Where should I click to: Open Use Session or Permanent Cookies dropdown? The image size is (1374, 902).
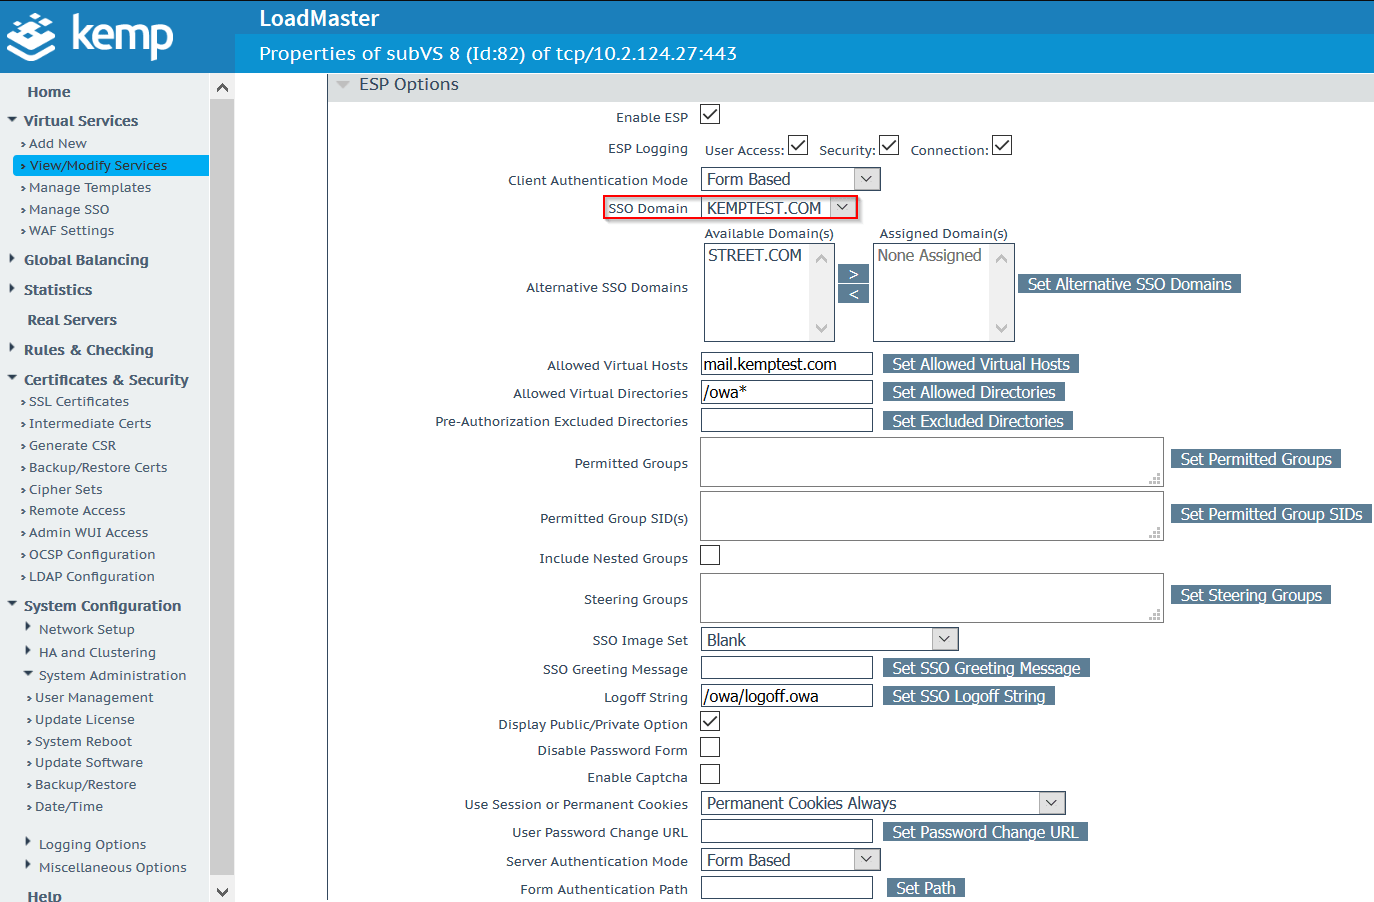point(883,803)
